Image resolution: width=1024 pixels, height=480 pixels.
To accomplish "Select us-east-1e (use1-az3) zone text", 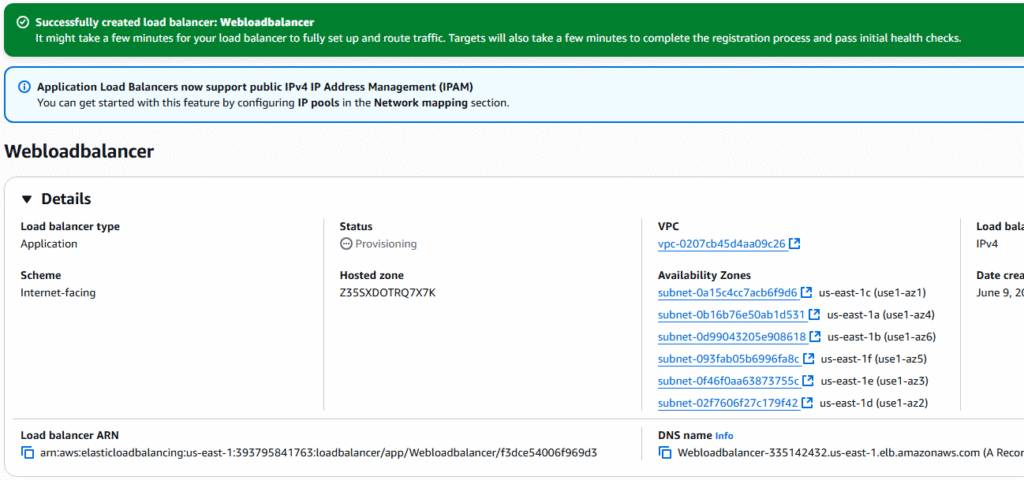I will [874, 381].
